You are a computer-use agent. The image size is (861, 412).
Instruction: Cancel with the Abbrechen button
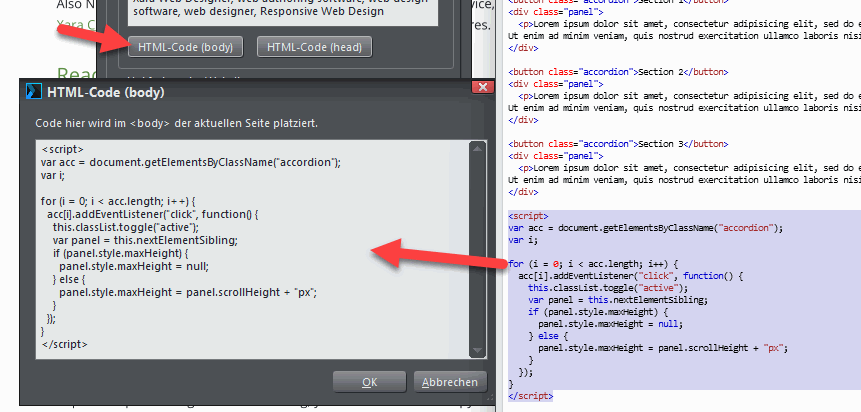(x=450, y=382)
